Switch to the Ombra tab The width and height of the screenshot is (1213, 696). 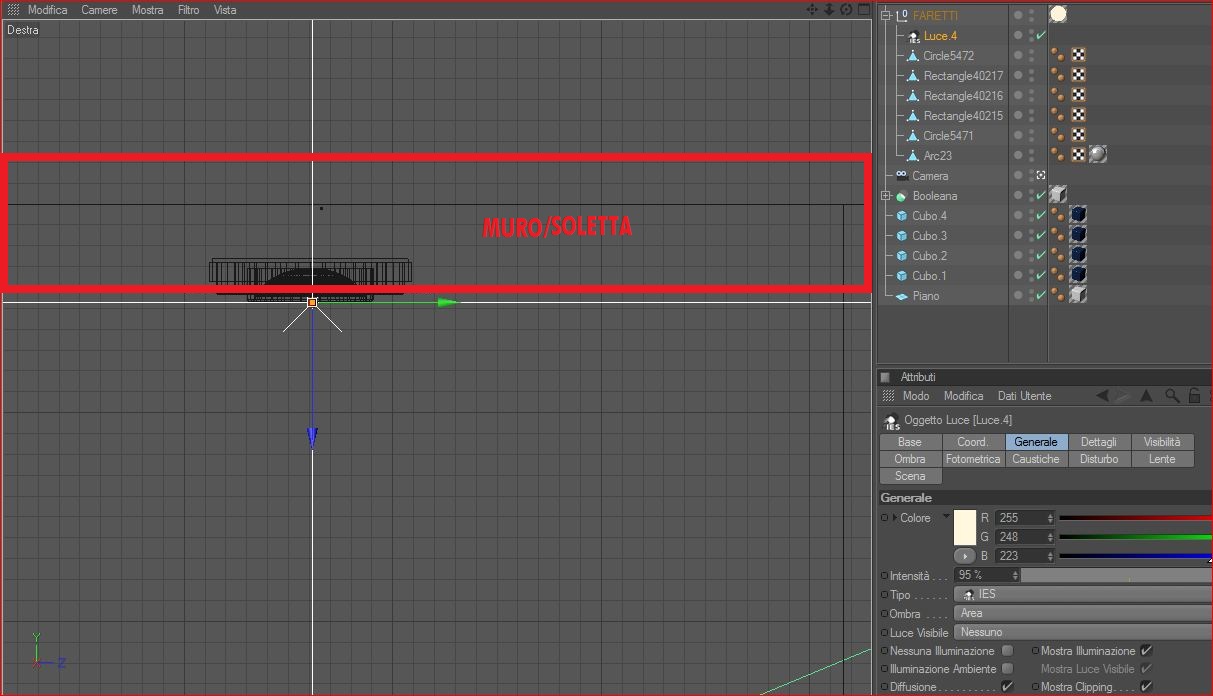pos(910,459)
